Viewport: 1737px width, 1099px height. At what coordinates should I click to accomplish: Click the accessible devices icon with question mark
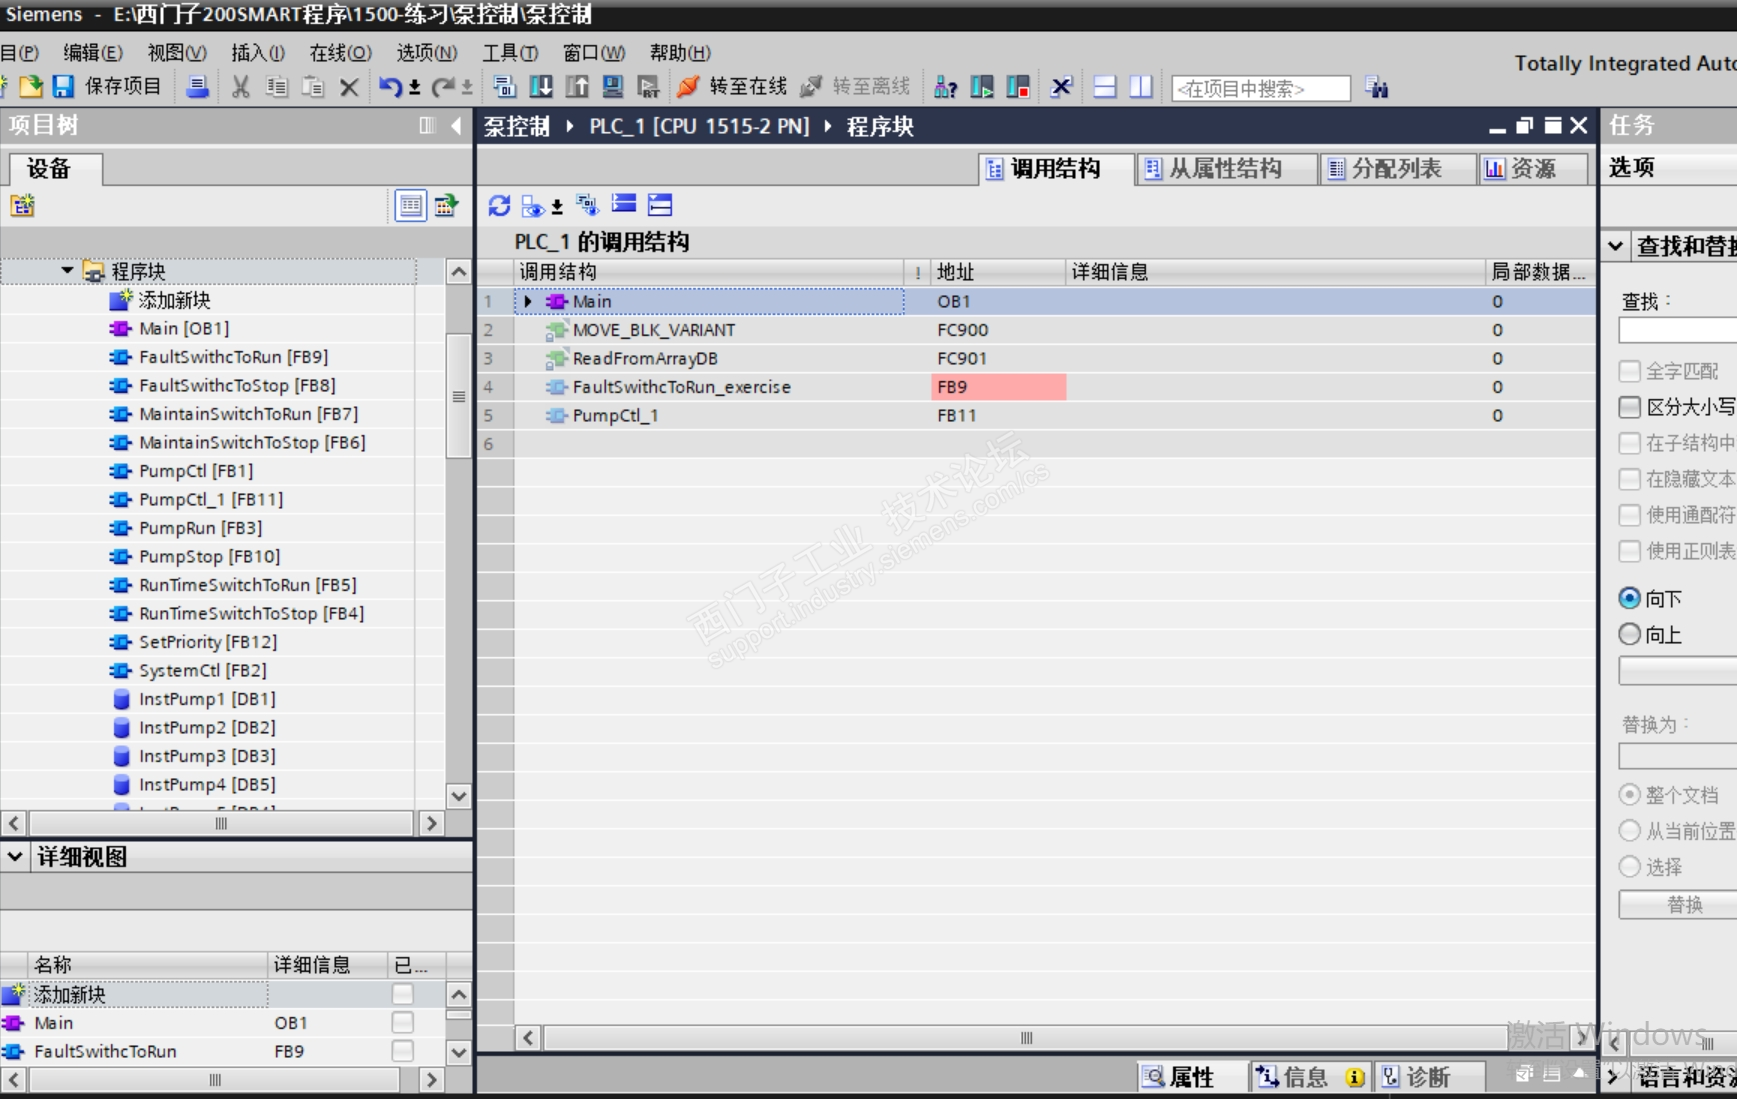tap(945, 87)
